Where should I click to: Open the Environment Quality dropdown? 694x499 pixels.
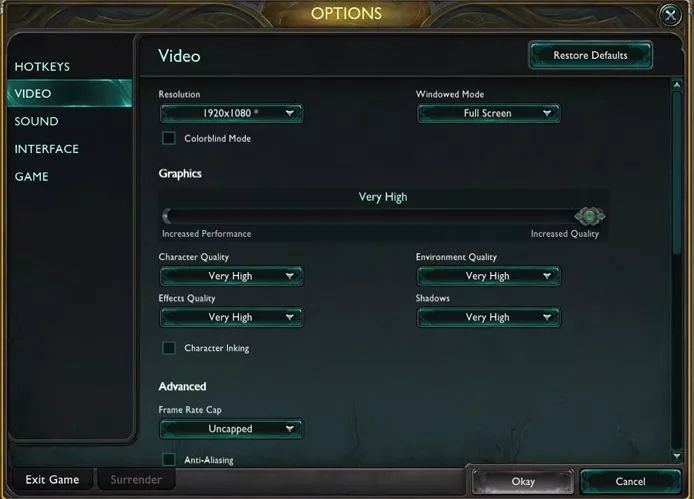488,276
